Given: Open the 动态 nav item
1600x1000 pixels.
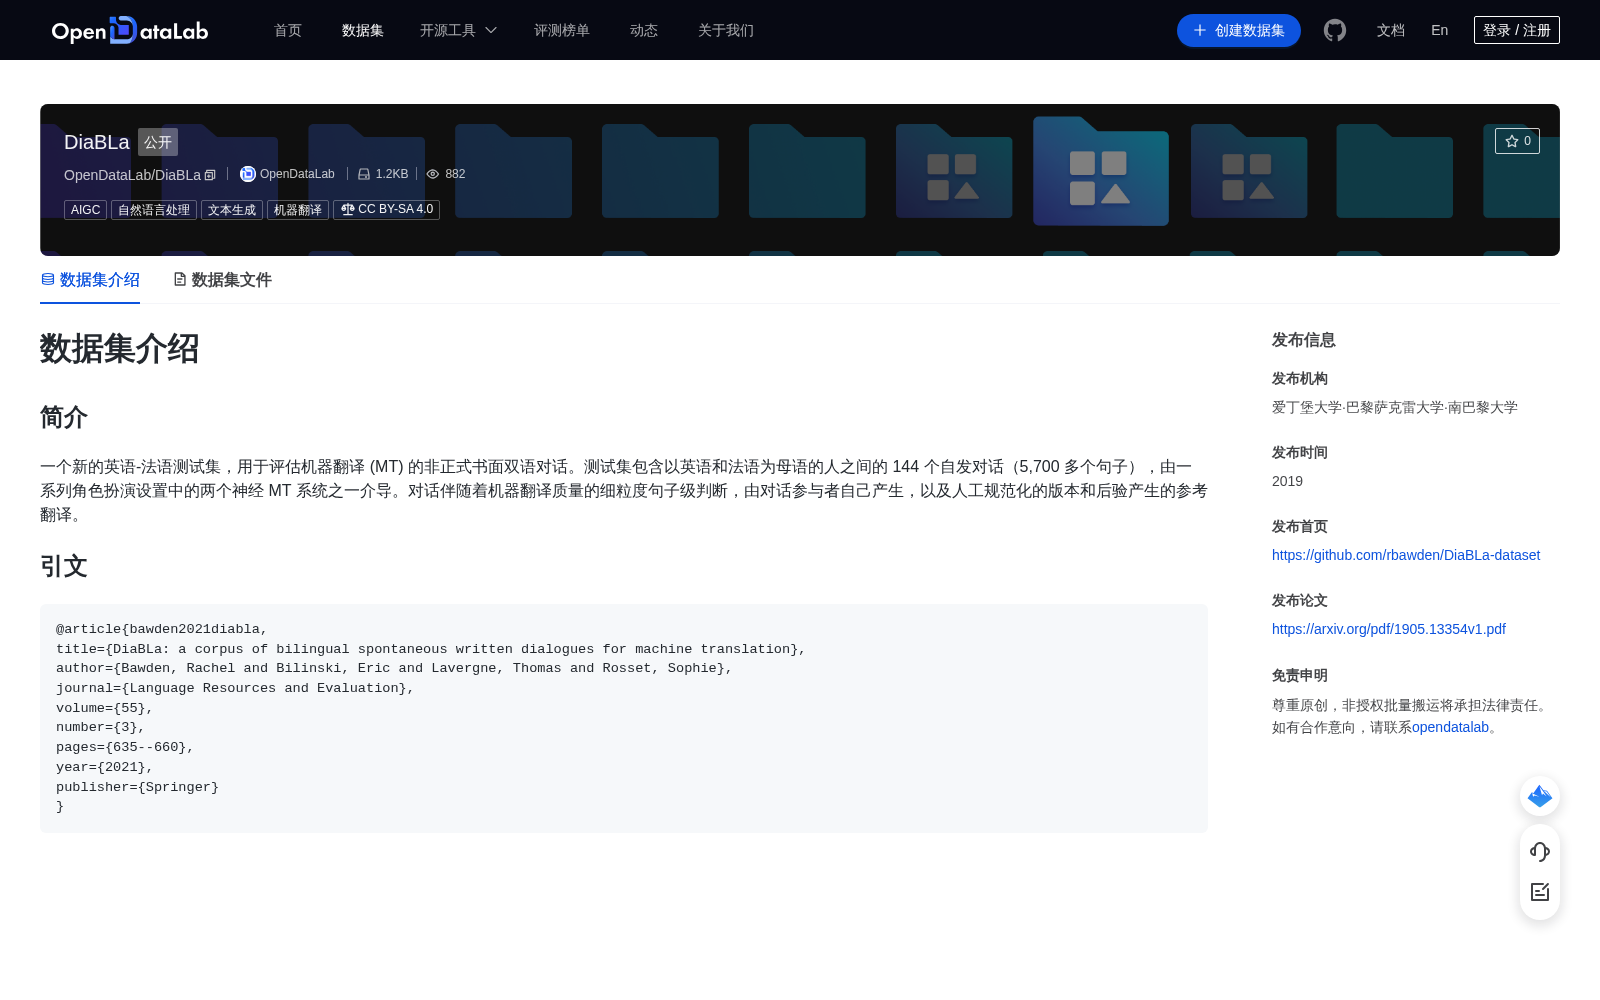Looking at the screenshot, I should click(x=644, y=30).
